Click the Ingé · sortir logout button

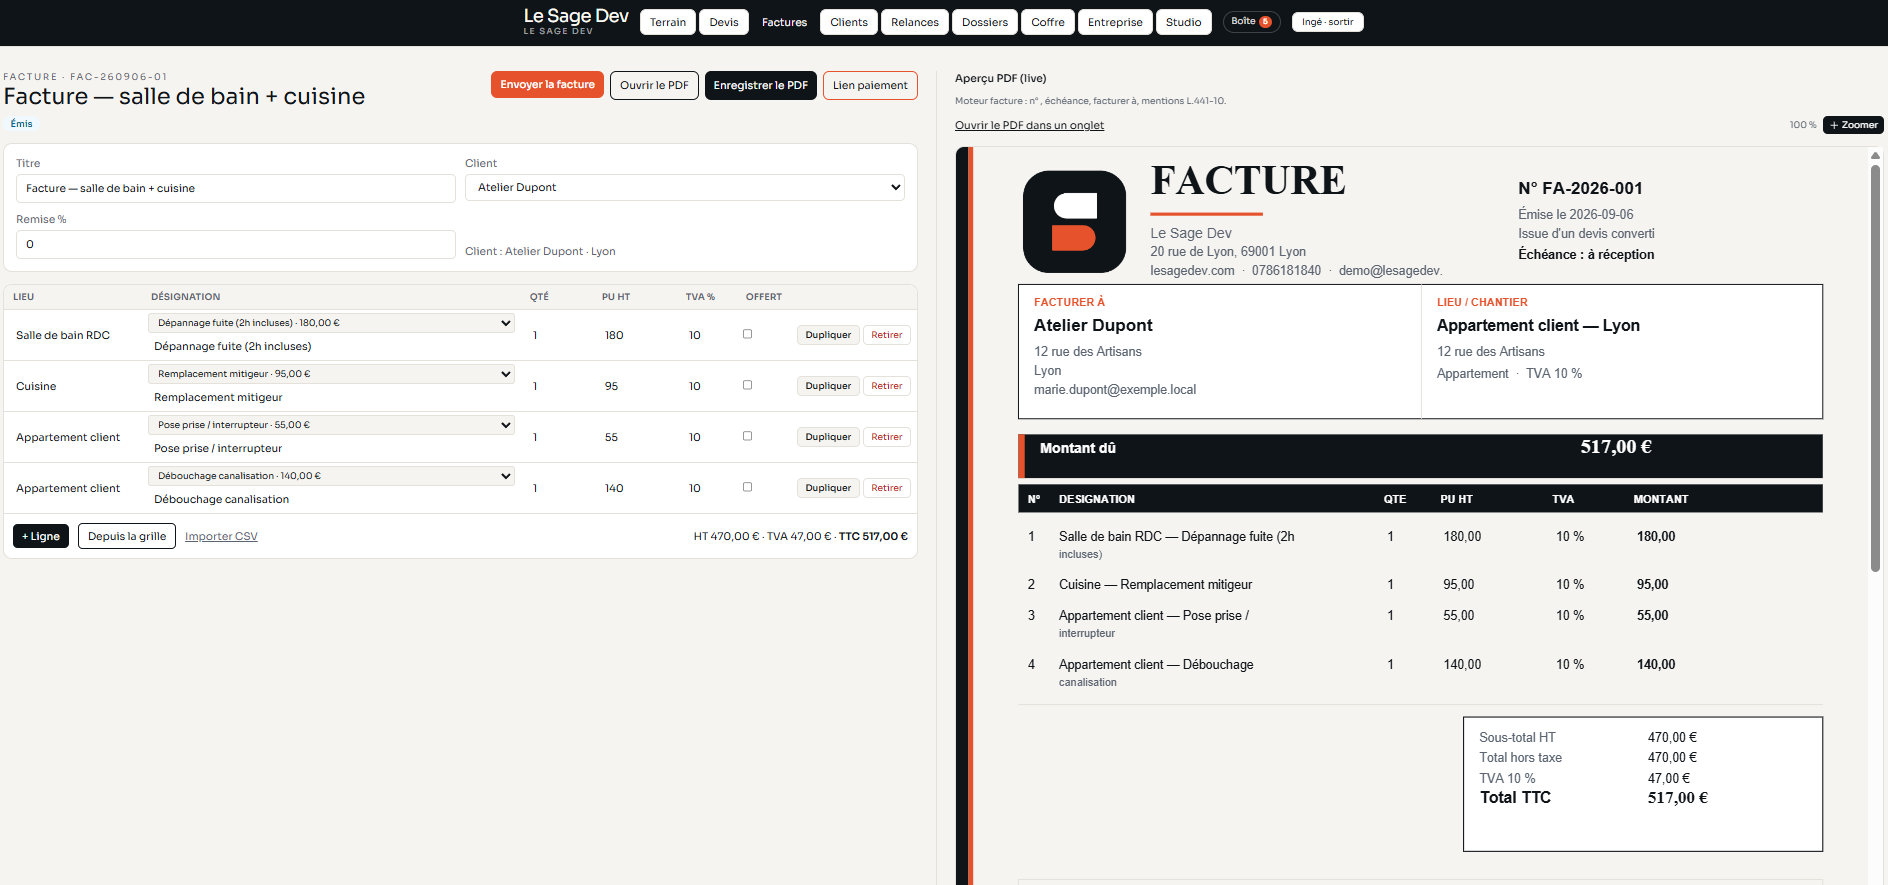coord(1327,22)
